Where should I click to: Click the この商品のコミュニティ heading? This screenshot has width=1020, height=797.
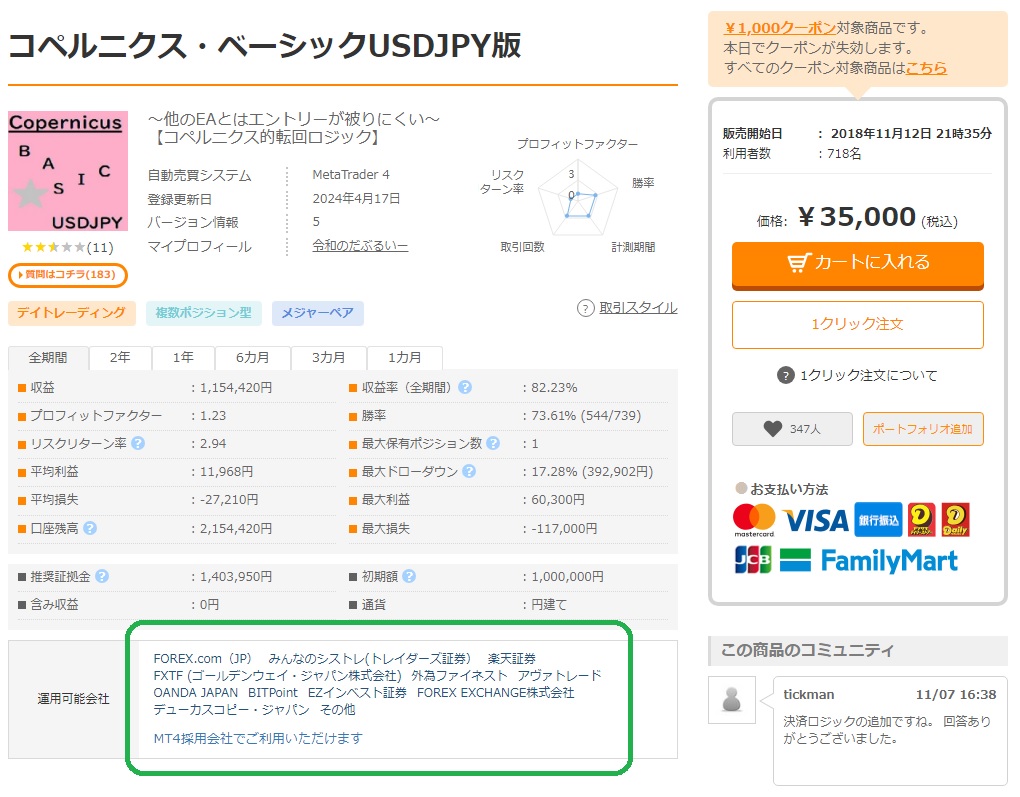pos(807,649)
